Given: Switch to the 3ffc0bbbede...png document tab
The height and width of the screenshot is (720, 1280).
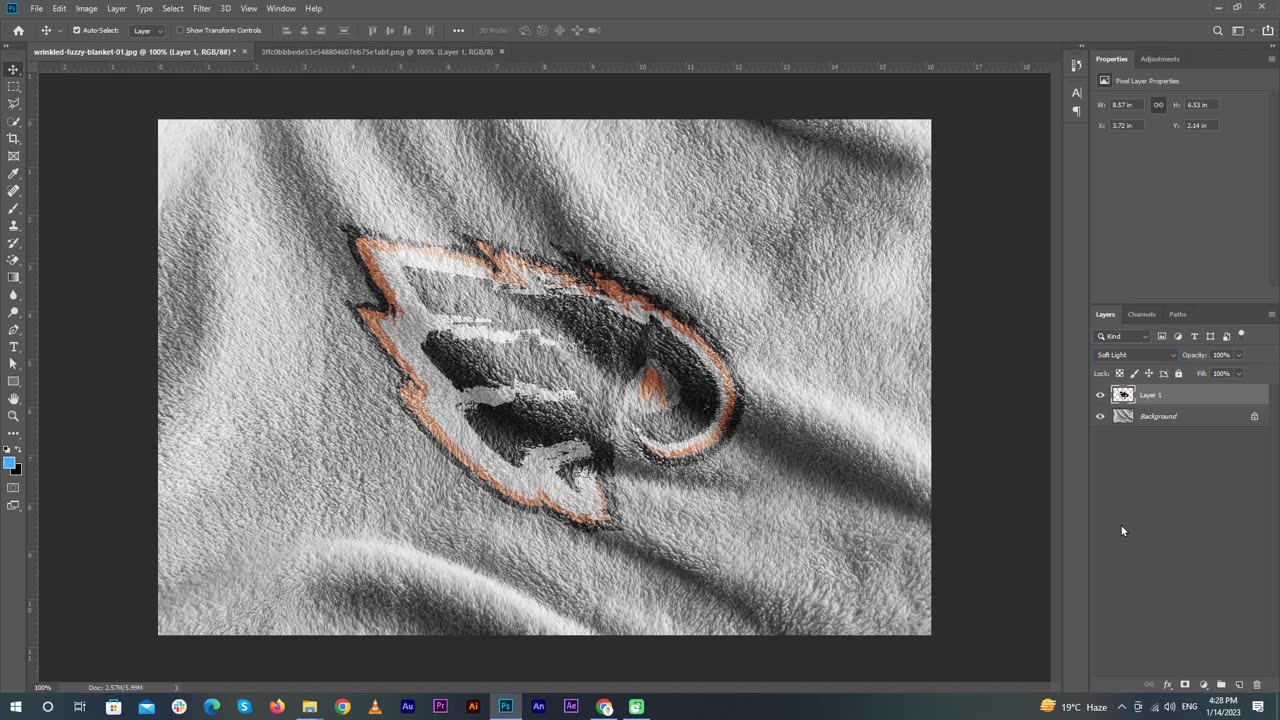Looking at the screenshot, I should 377,51.
